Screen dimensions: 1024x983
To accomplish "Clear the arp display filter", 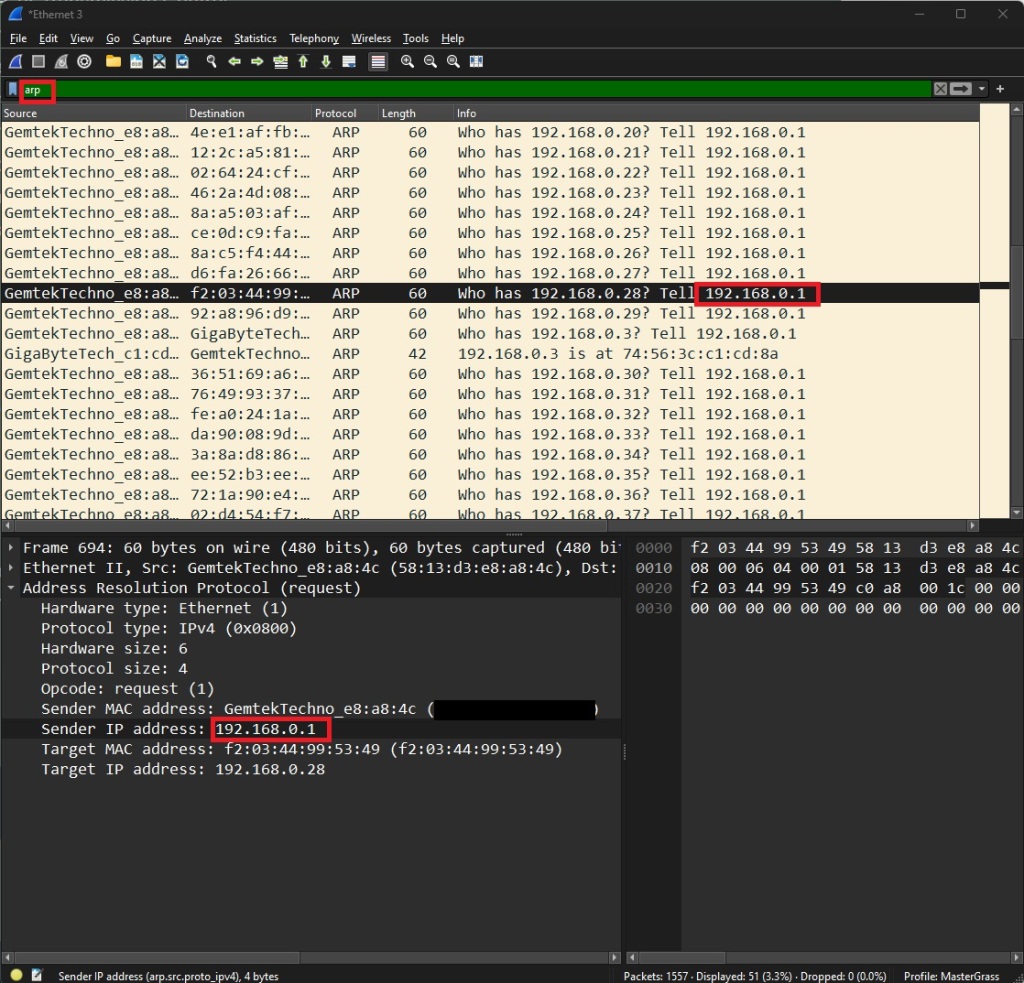I will pos(940,89).
